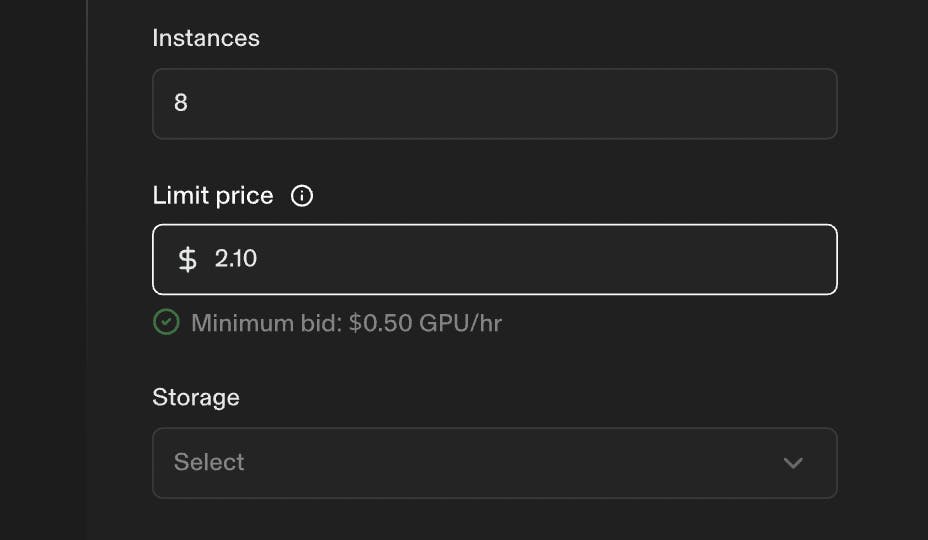Click the dark left sidebar panel
928x540 pixels.
coord(42,270)
